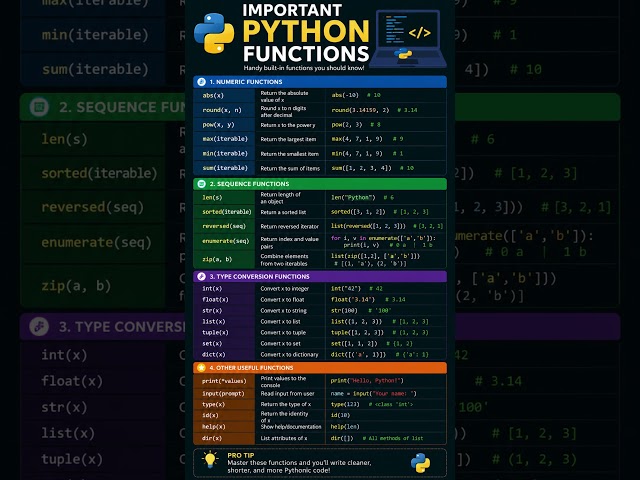
Task: Click the 'print(*values)' function cell
Action: (x=224, y=381)
